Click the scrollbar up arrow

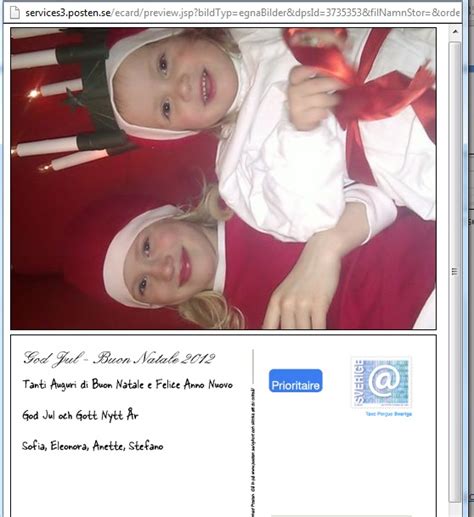(x=455, y=32)
